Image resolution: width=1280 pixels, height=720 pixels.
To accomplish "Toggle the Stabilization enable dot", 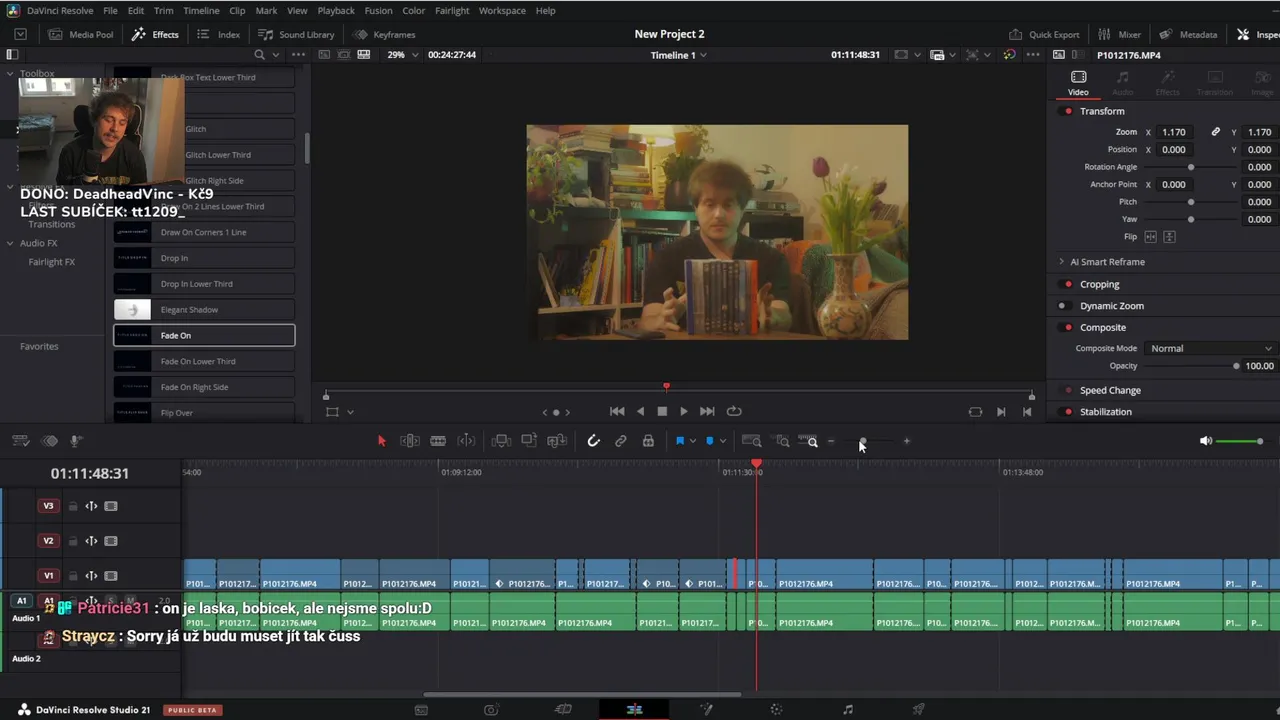I will 1068,412.
